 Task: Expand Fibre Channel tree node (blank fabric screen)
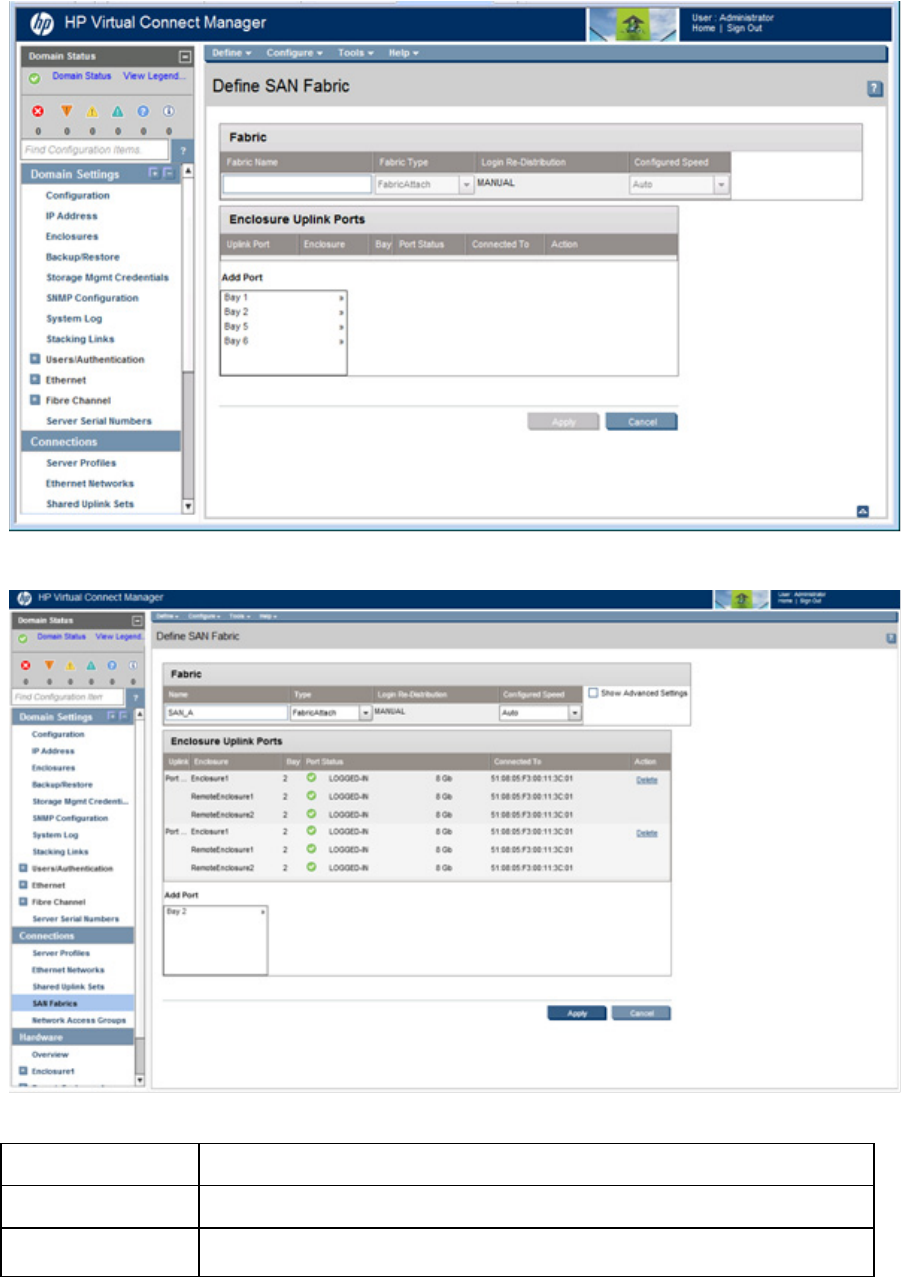35,400
